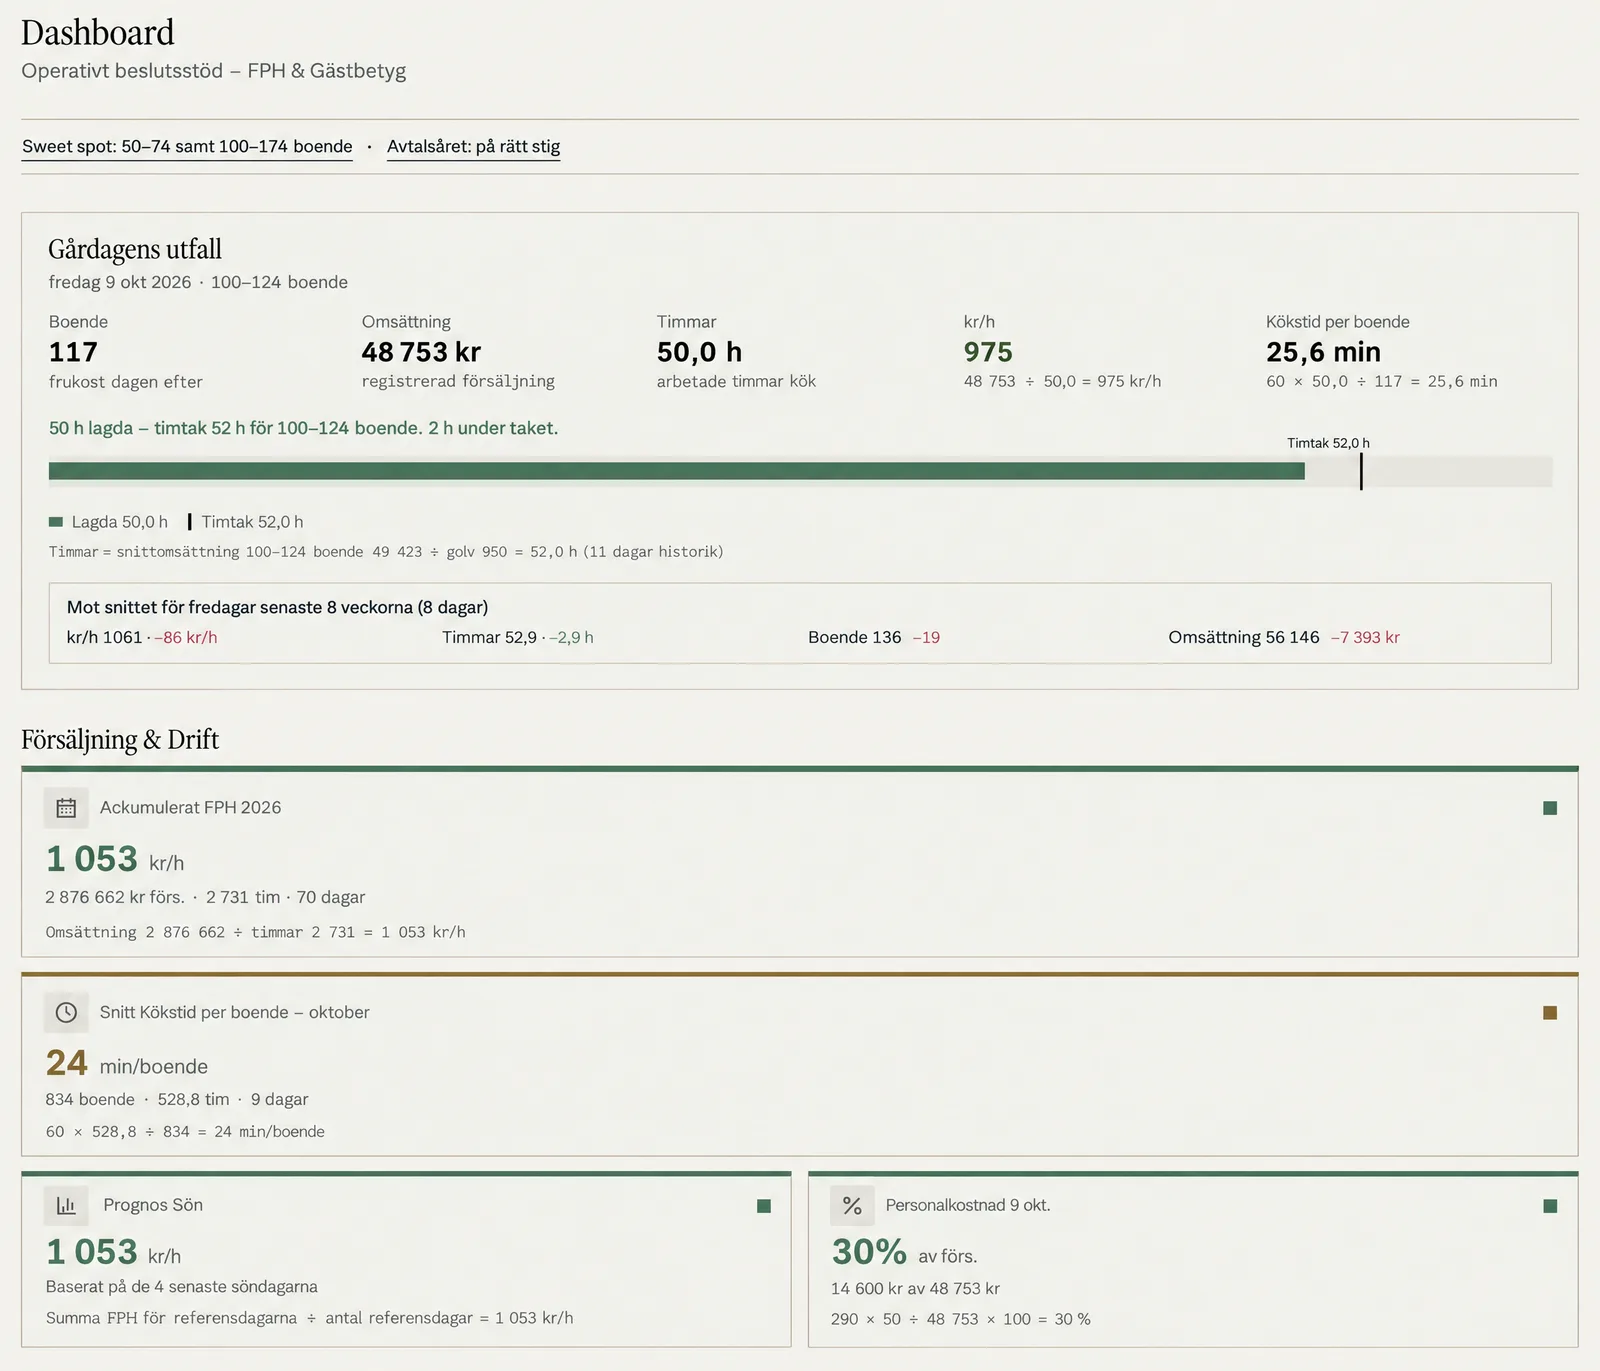Screen dimensions: 1600x1371
Task: Click the Gårdagens utfall heading
Action: [x=135, y=249]
